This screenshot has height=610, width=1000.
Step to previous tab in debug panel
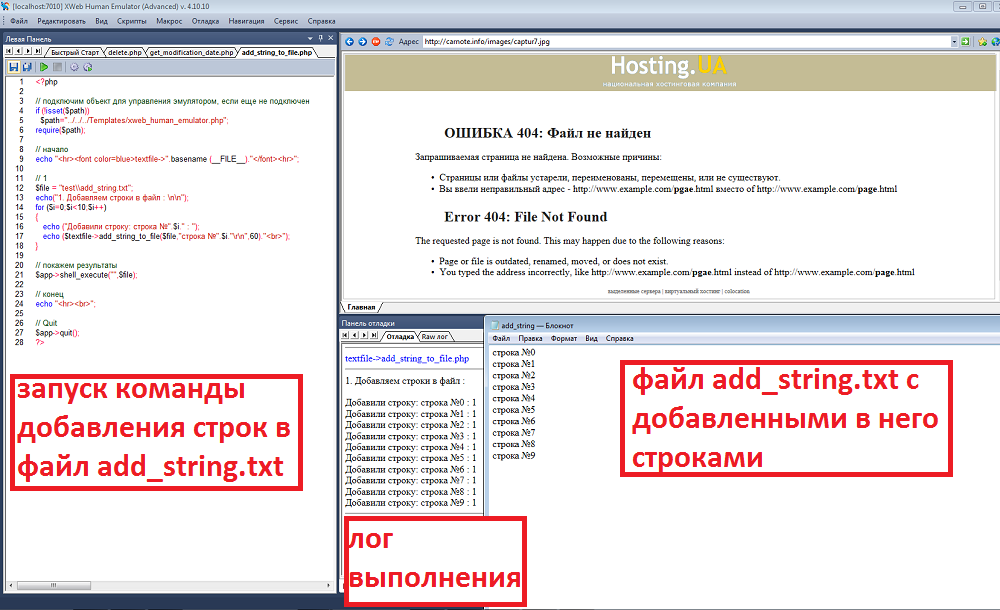pos(355,335)
